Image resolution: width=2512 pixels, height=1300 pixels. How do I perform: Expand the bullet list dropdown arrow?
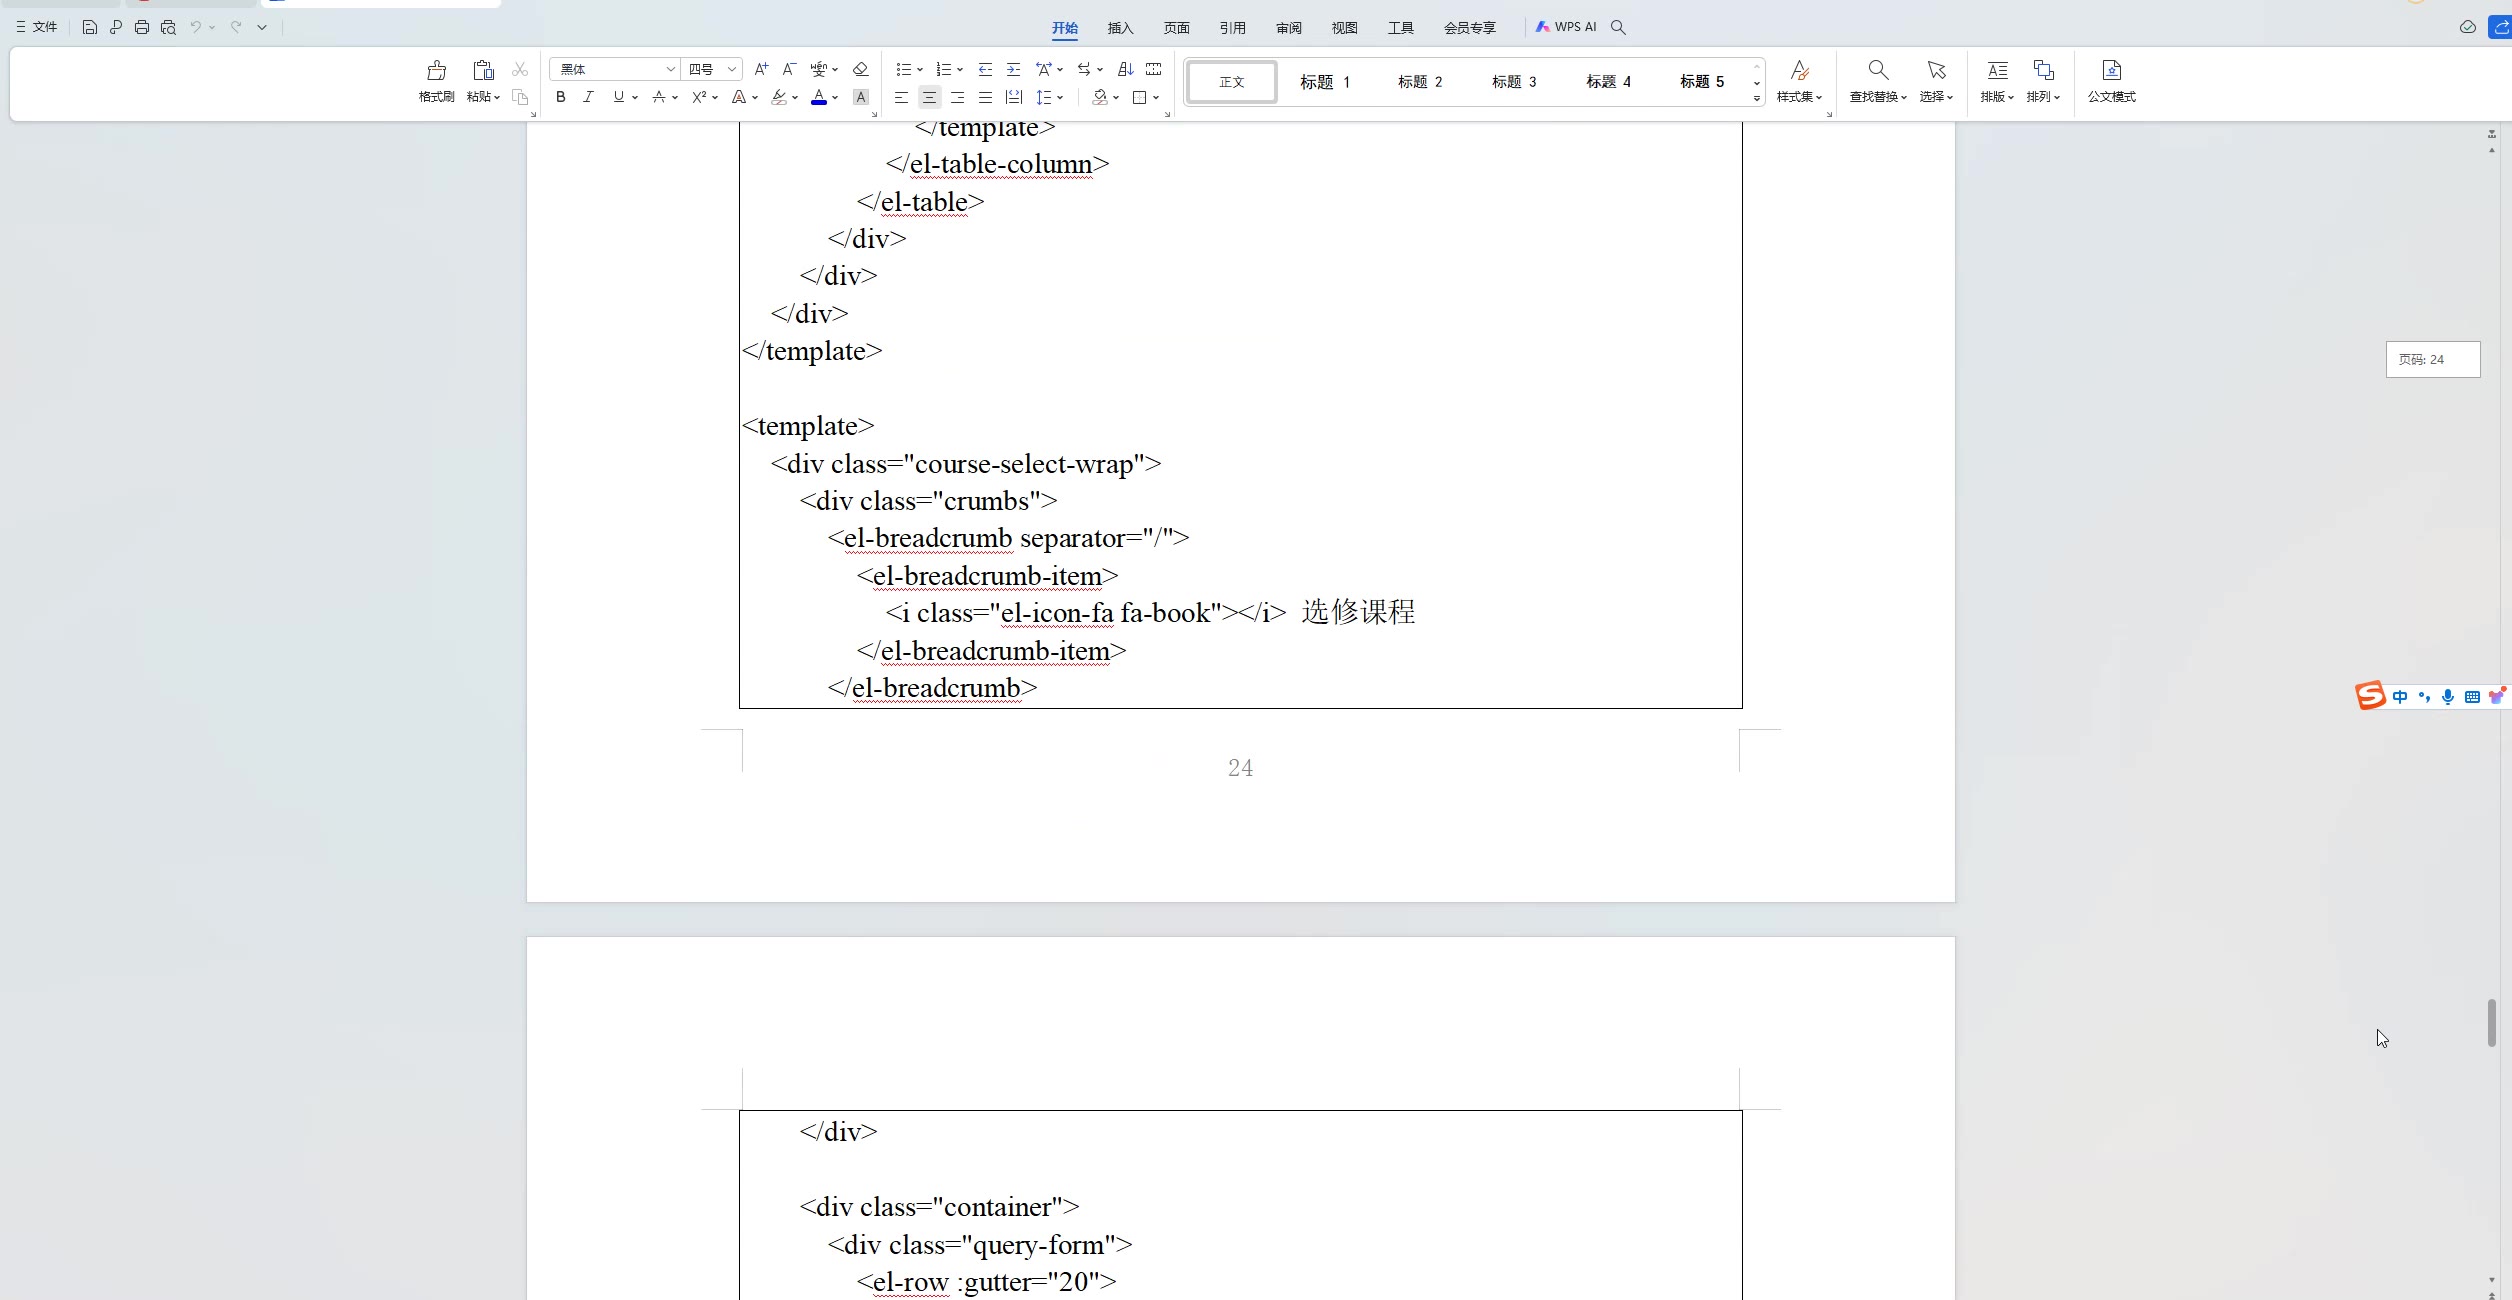point(920,70)
